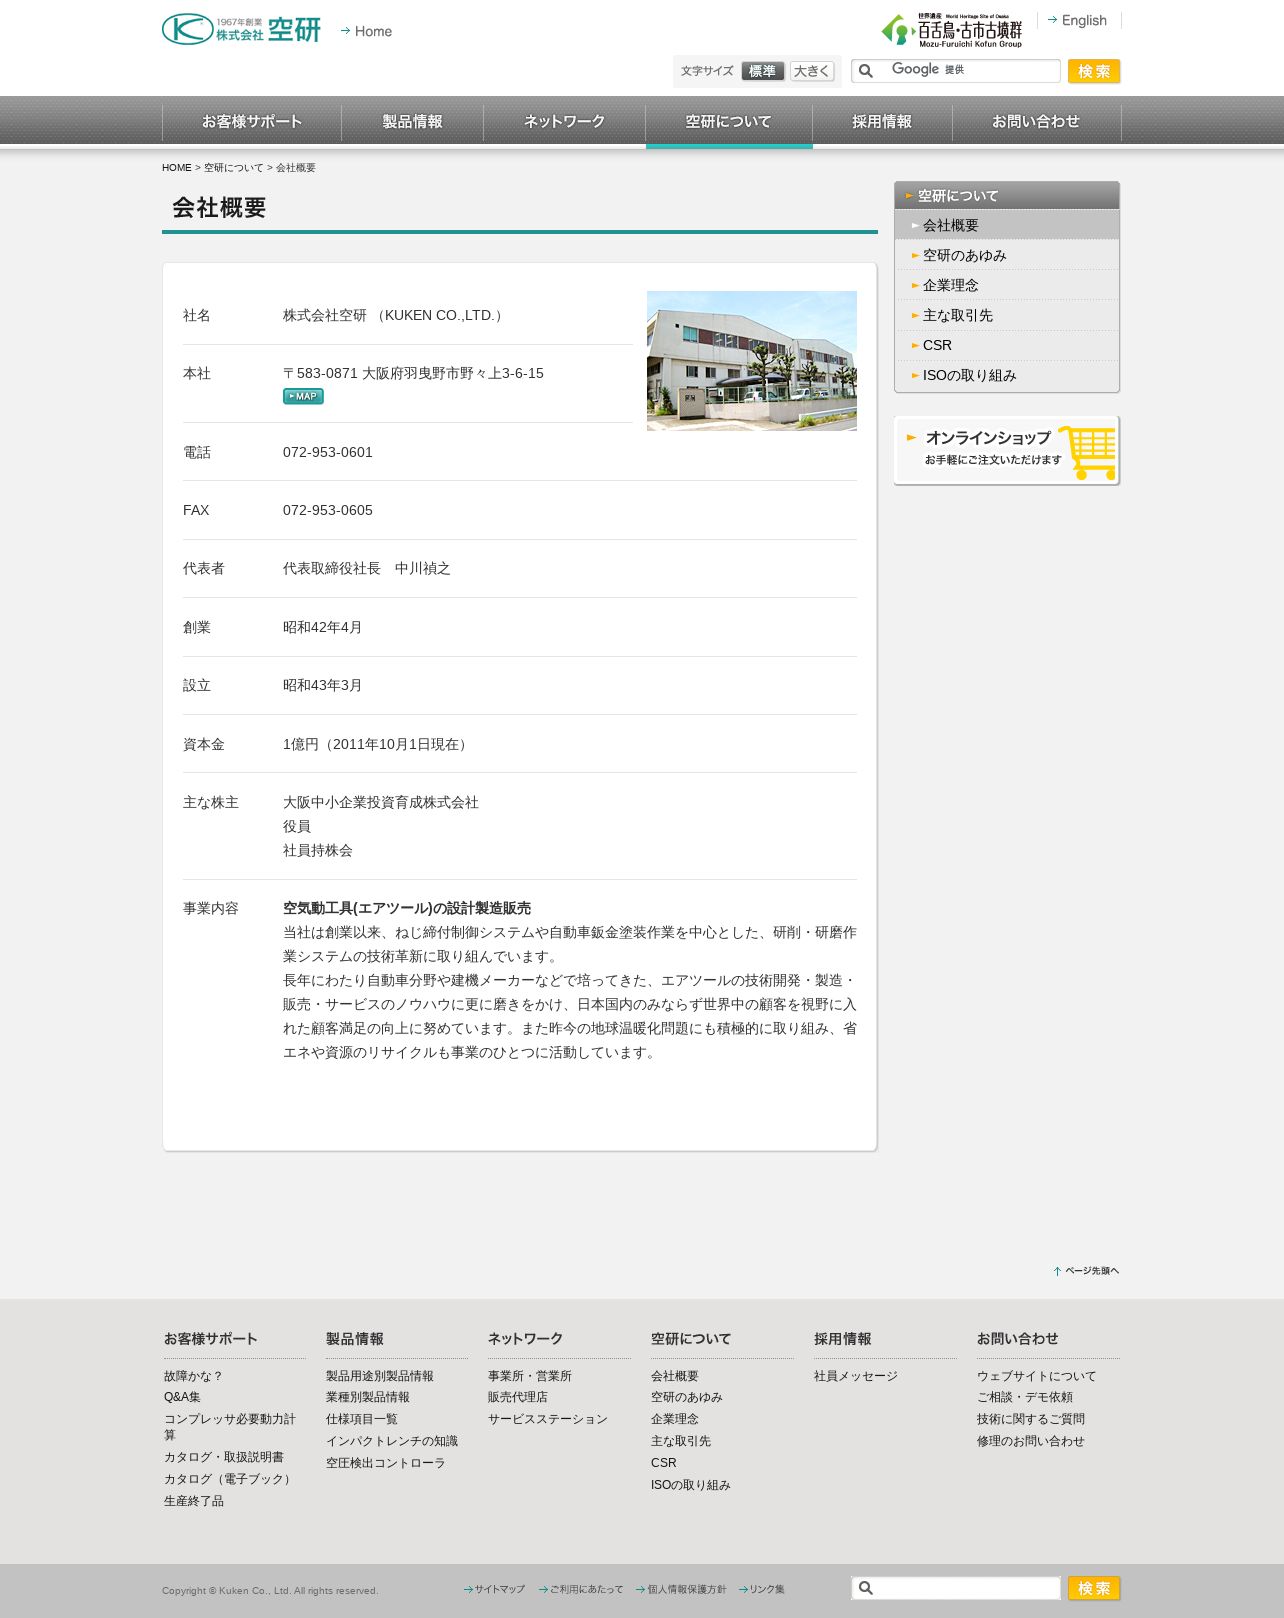Open footer 主な取引先 link
The height and width of the screenshot is (1618, 1284).
tap(681, 1442)
